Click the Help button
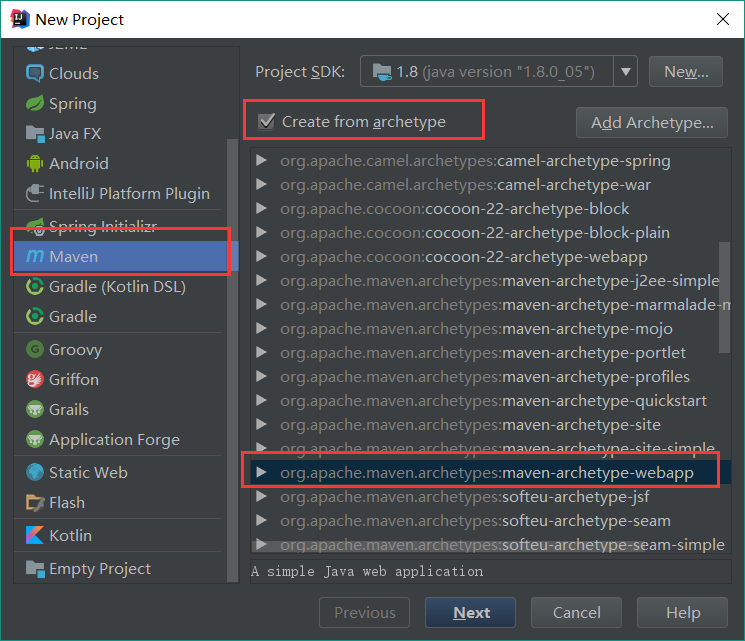The width and height of the screenshot is (745, 641). (683, 612)
